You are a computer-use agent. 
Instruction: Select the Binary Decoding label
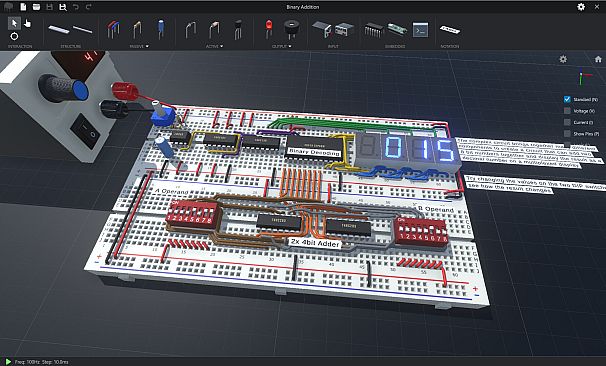click(x=314, y=152)
